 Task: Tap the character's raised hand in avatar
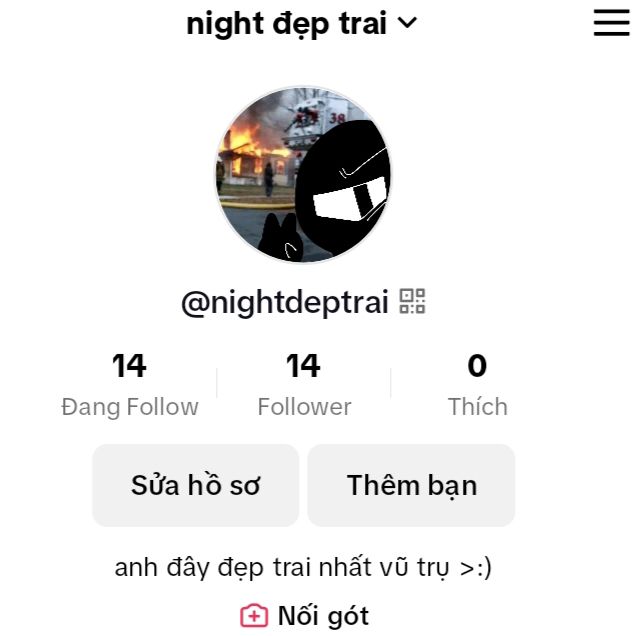[x=281, y=238]
